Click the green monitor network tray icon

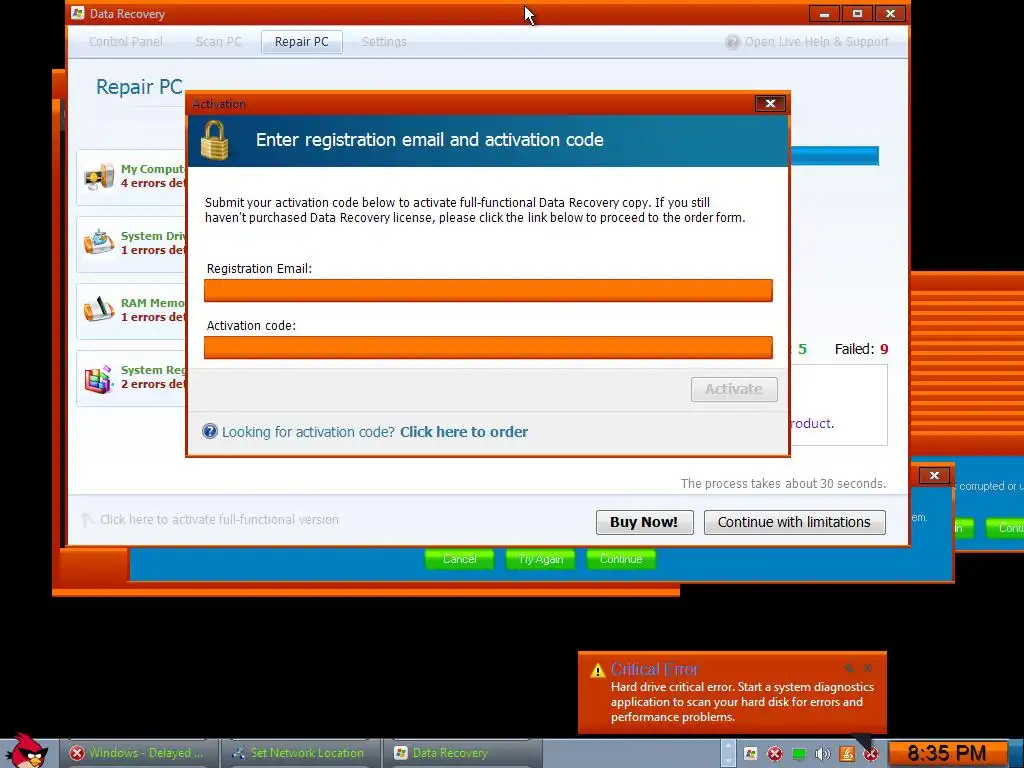[x=799, y=754]
